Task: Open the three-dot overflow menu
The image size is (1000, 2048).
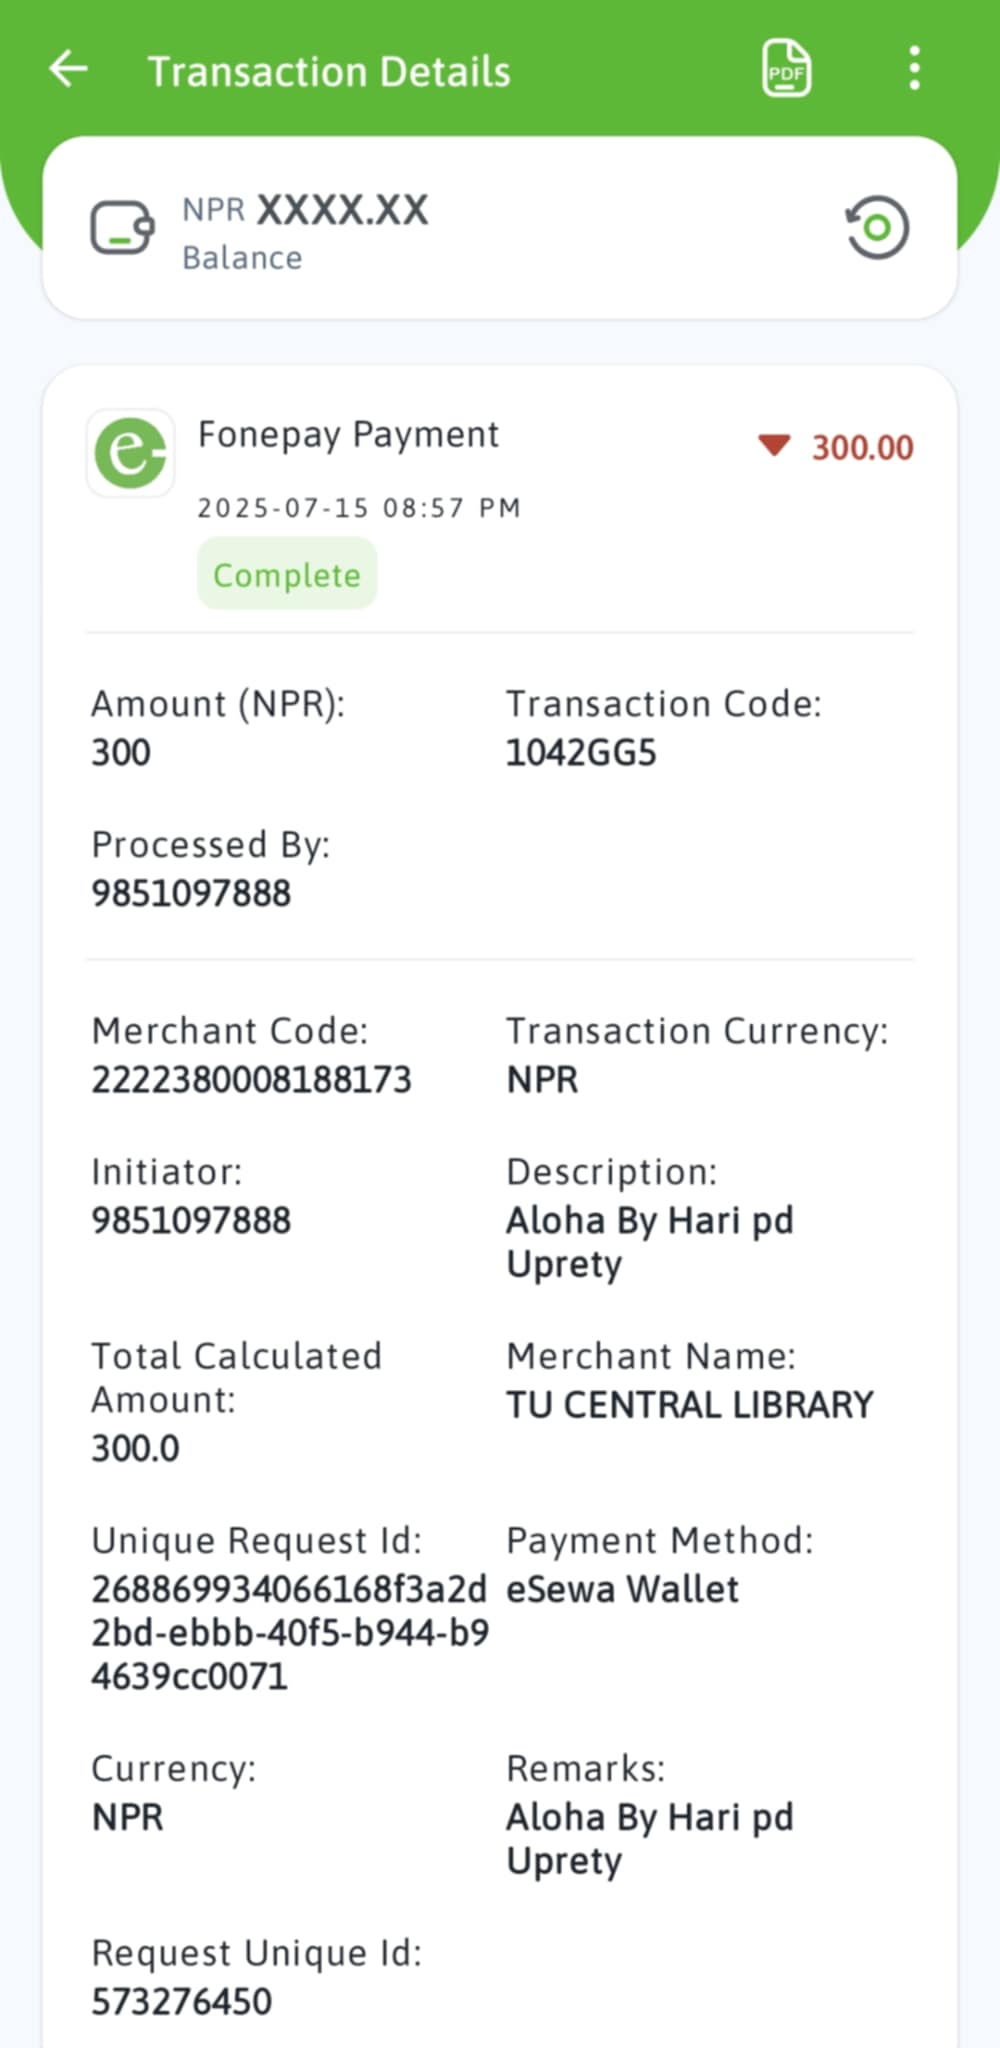Action: tap(914, 69)
